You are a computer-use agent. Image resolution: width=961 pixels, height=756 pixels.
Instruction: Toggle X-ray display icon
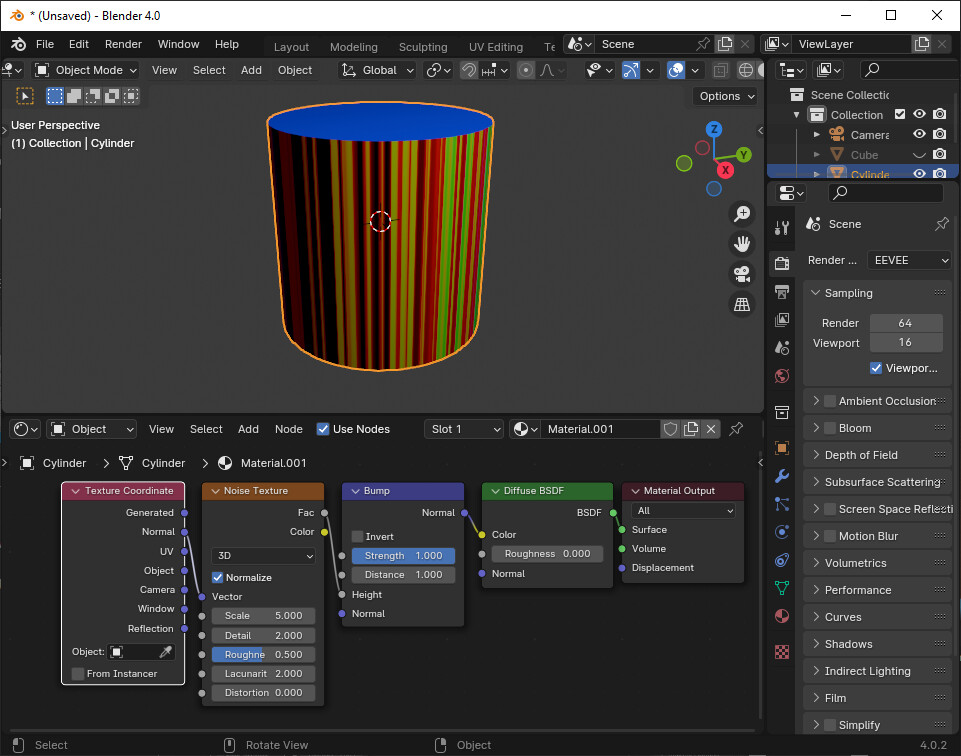[721, 70]
